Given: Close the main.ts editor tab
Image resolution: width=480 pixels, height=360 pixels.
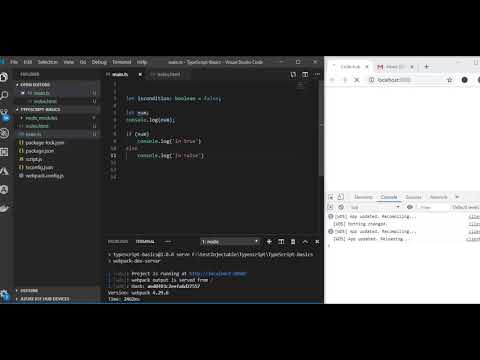Looking at the screenshot, I should pyautogui.click(x=140, y=74).
